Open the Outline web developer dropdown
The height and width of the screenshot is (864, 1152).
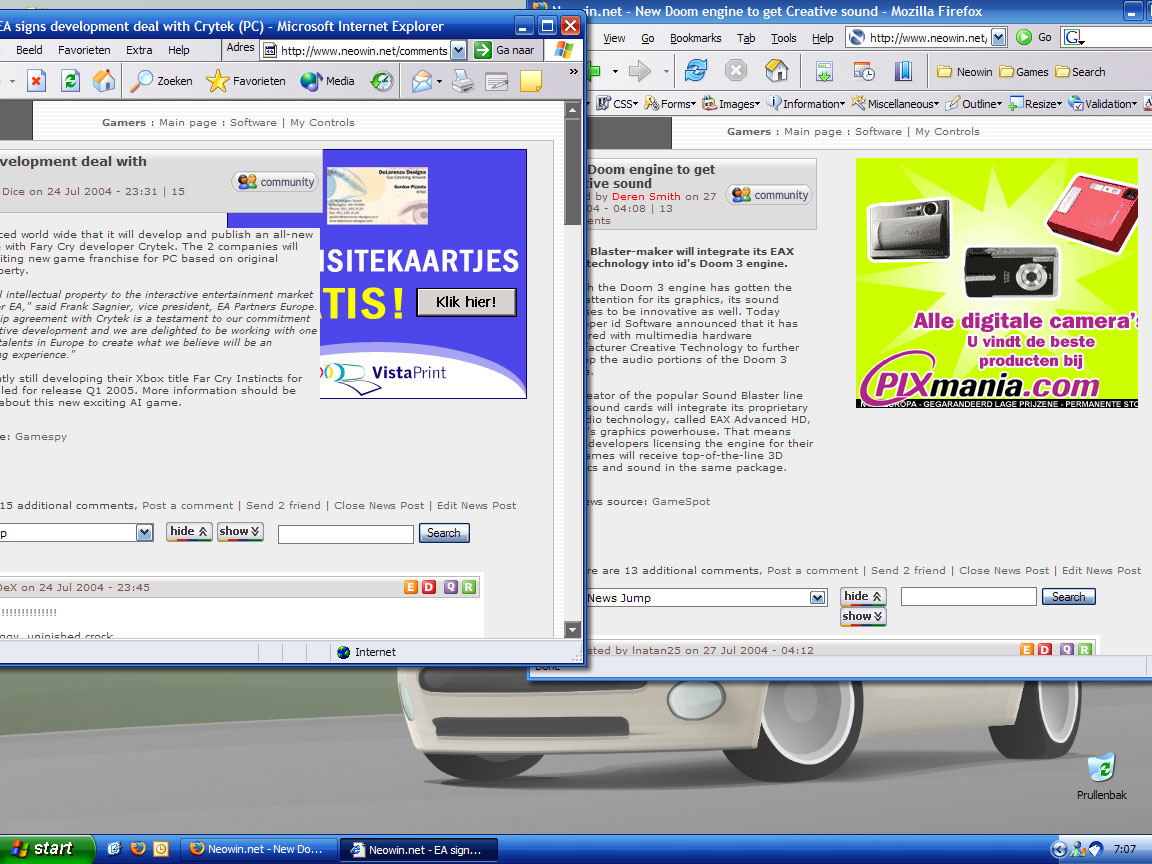(x=973, y=104)
